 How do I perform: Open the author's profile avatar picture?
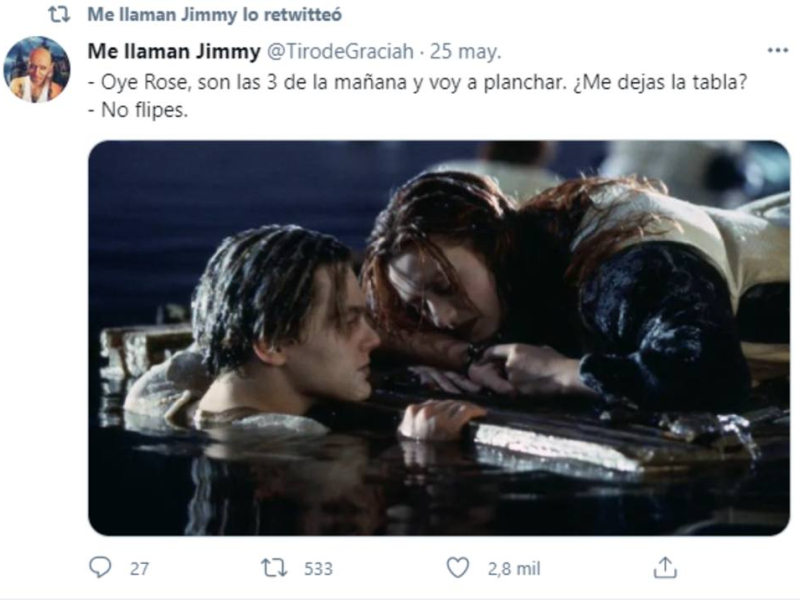(x=37, y=69)
